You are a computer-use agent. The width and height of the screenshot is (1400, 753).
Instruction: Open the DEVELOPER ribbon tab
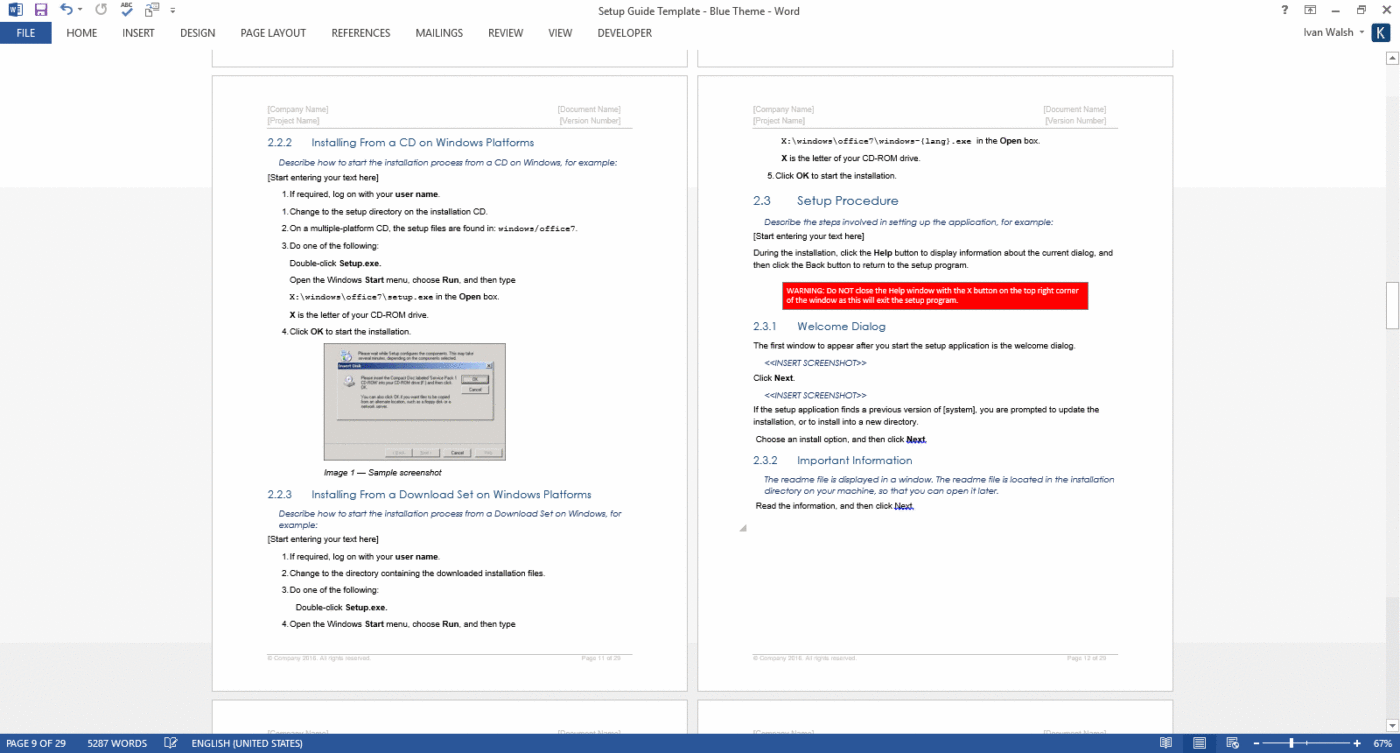pos(624,33)
